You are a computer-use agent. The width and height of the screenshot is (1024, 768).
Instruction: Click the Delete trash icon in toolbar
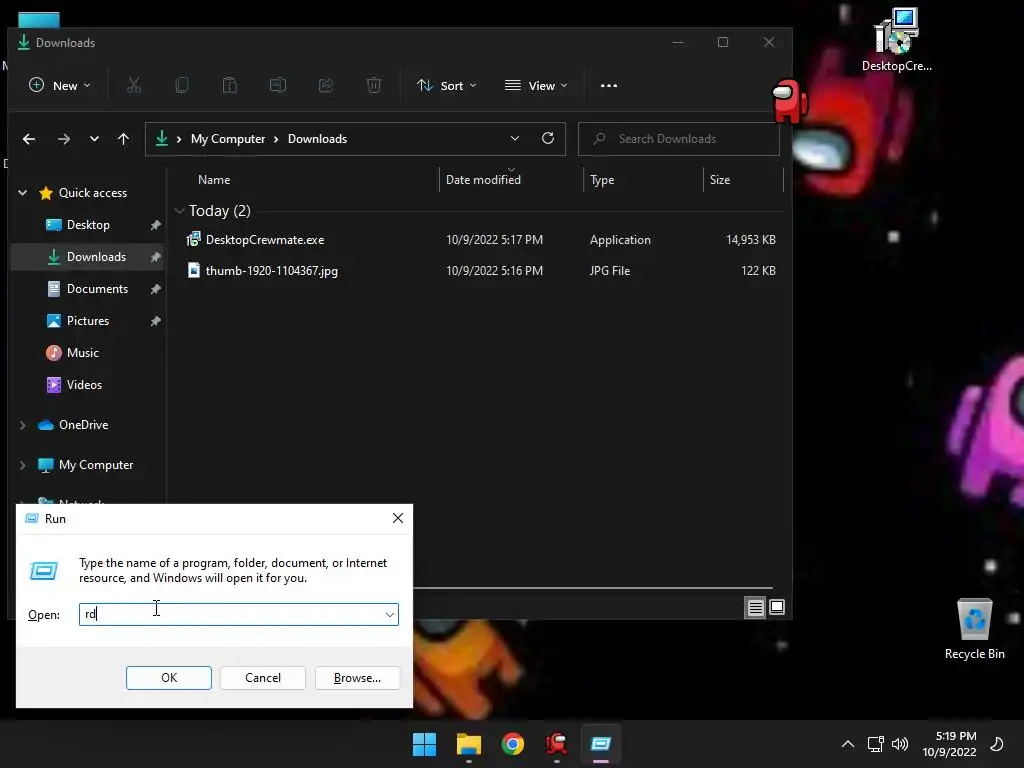tap(374, 85)
